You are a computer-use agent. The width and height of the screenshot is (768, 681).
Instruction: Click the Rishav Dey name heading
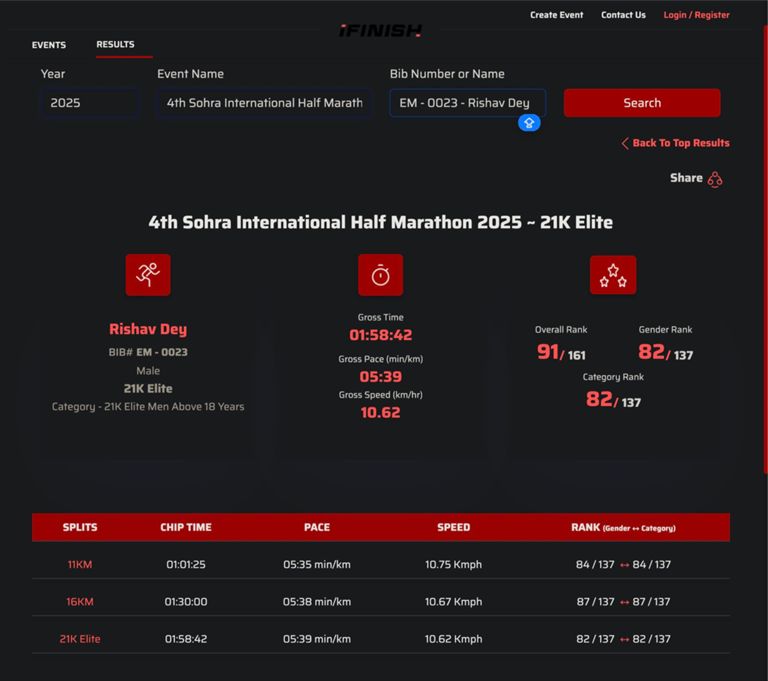pyautogui.click(x=148, y=329)
